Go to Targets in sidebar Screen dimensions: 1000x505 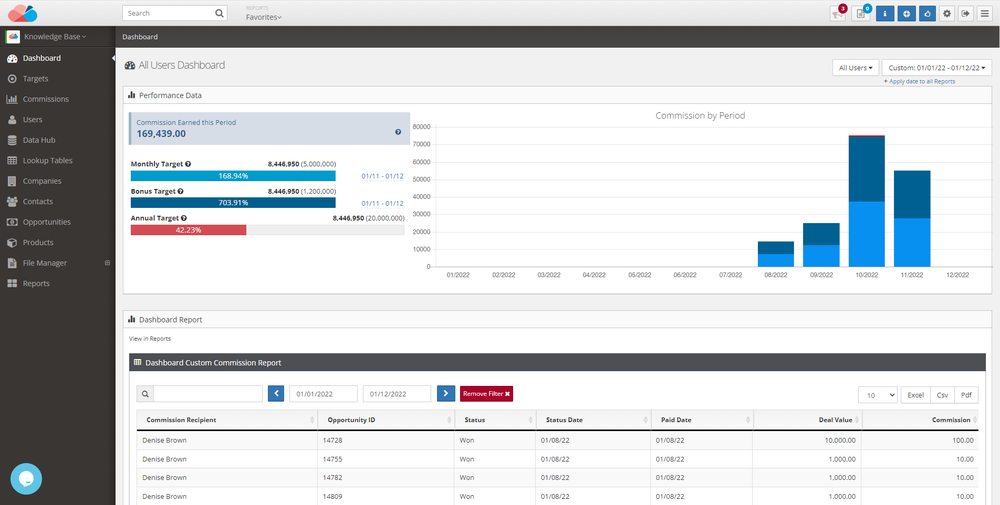(x=36, y=78)
